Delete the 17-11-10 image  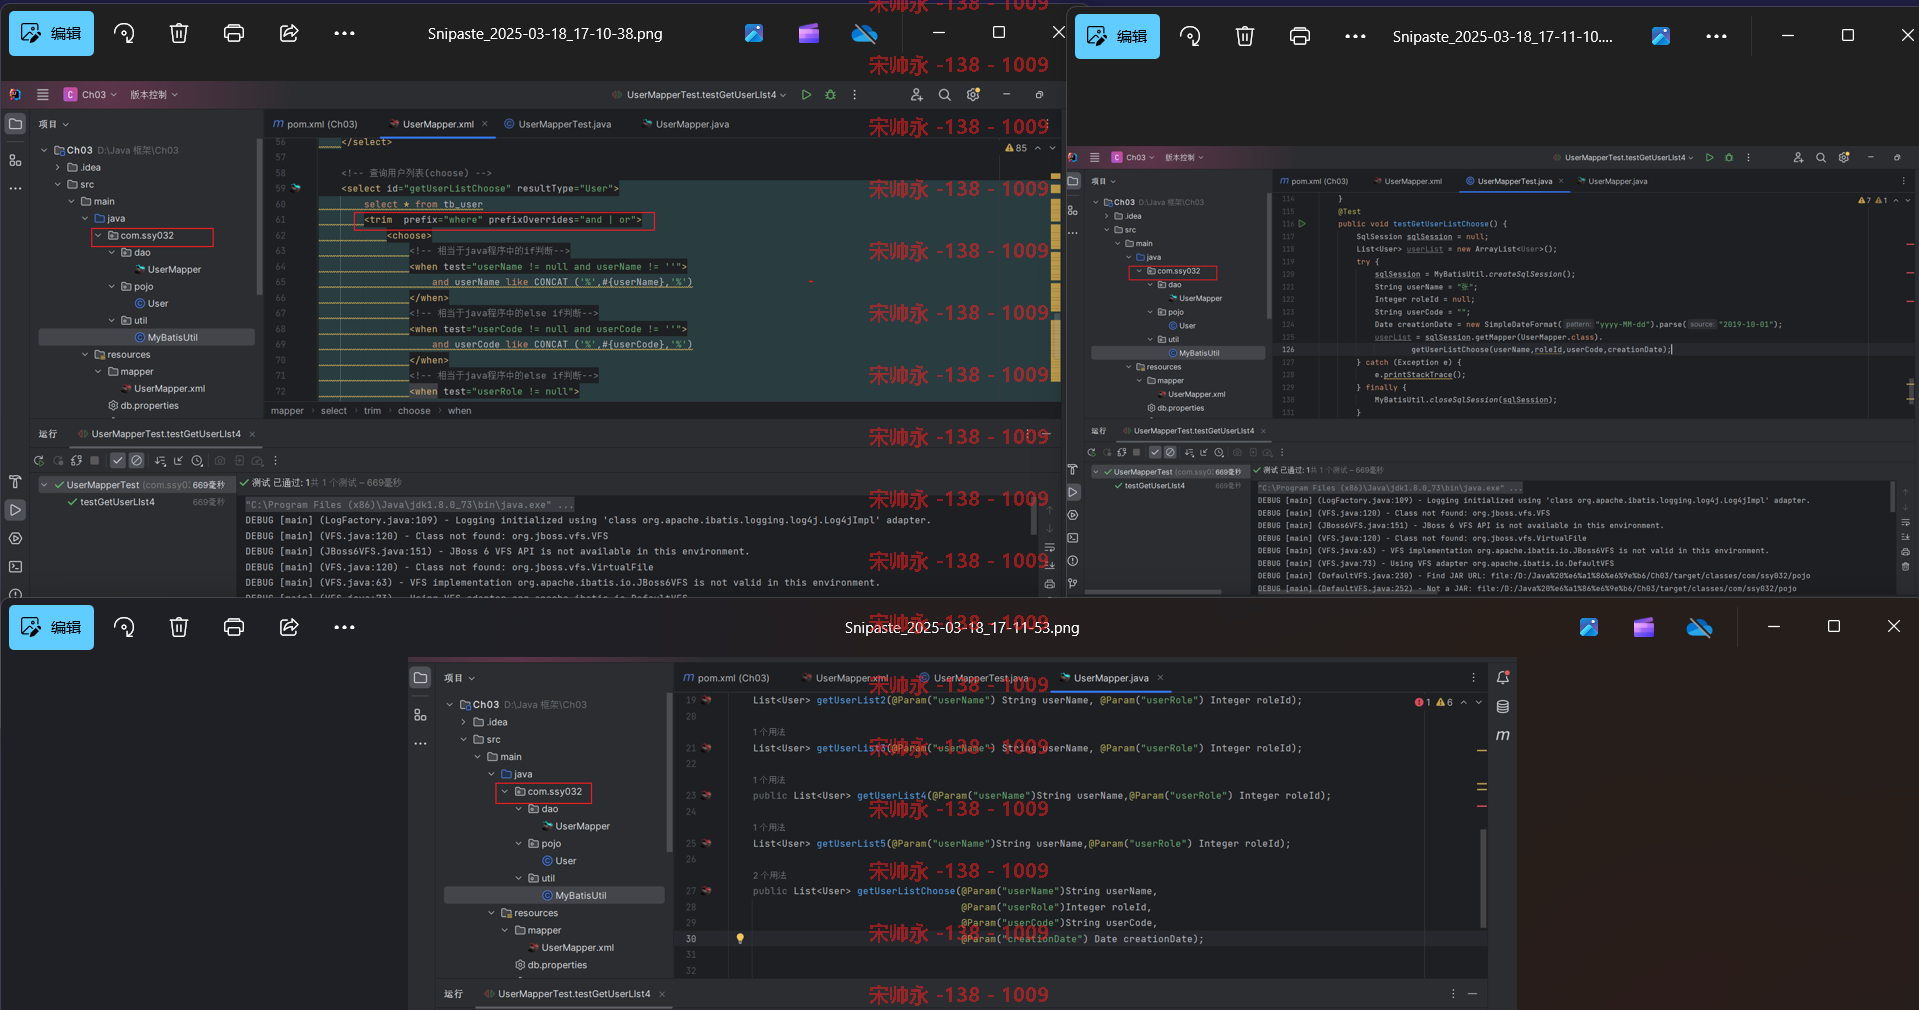coord(1245,36)
